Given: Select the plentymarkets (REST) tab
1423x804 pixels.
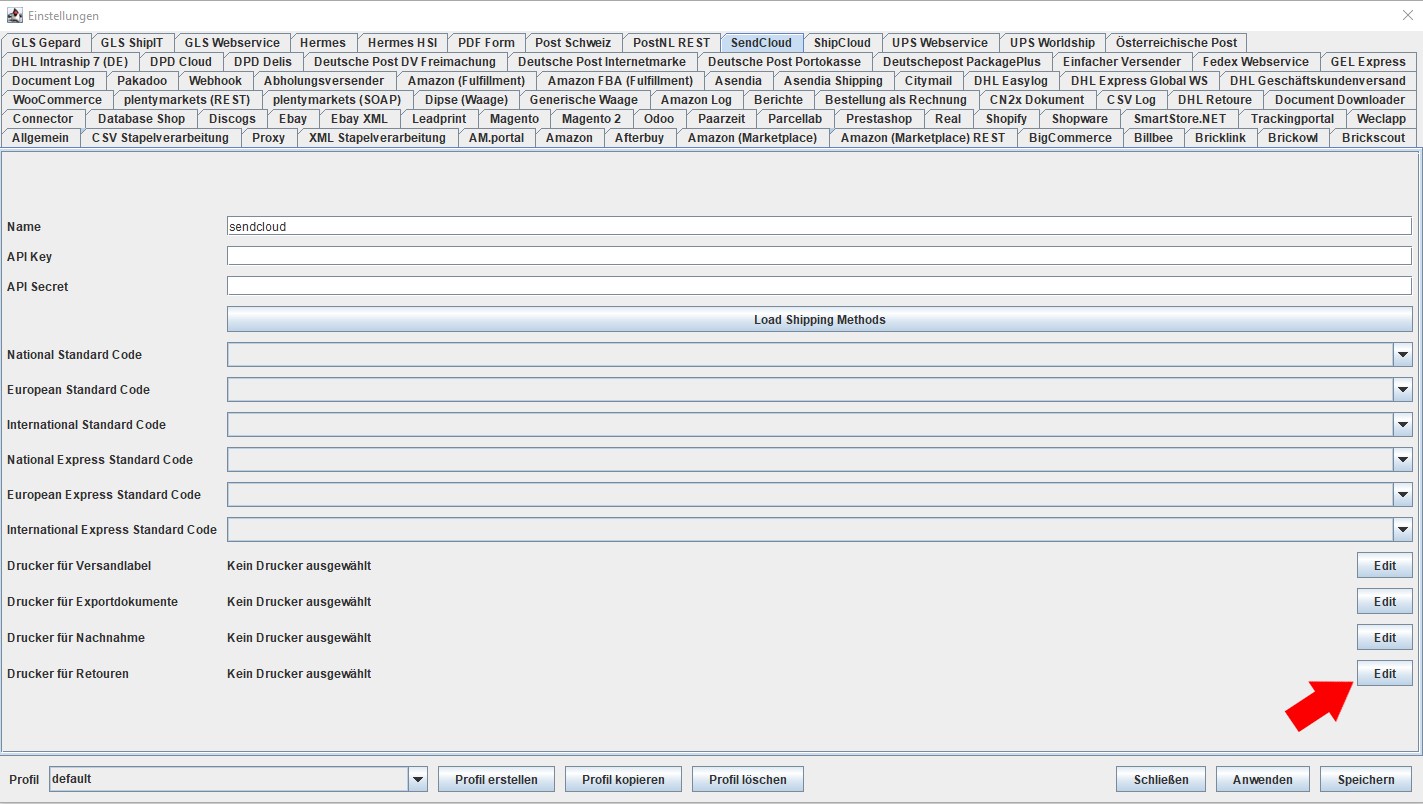Looking at the screenshot, I should tap(188, 100).
